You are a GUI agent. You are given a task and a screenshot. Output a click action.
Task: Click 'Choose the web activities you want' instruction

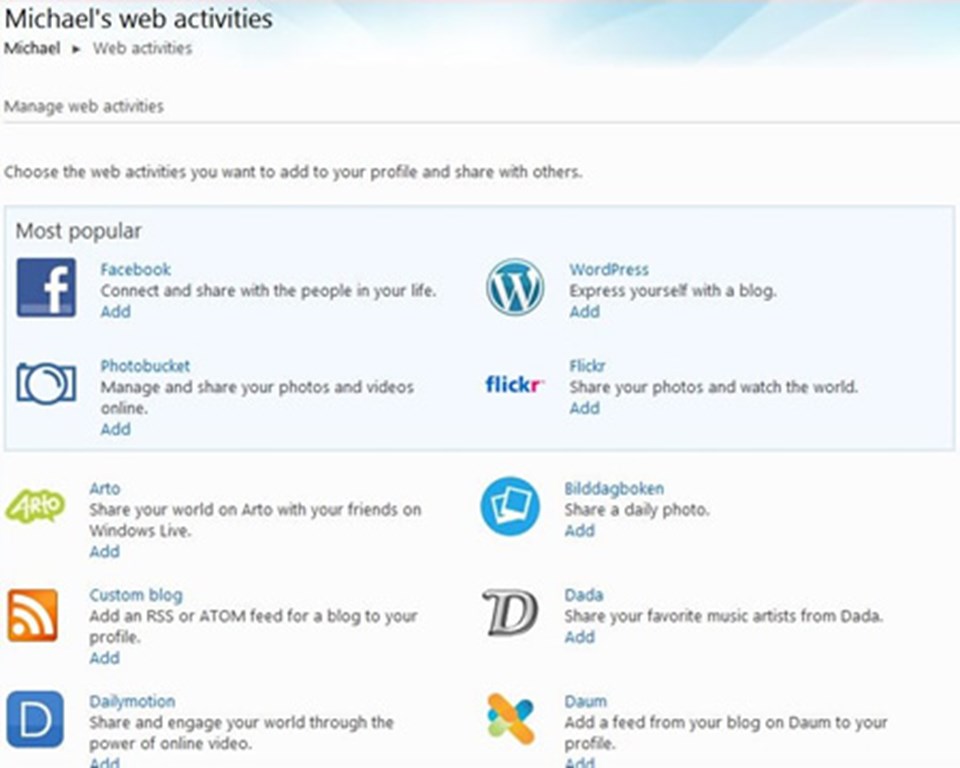[x=293, y=172]
